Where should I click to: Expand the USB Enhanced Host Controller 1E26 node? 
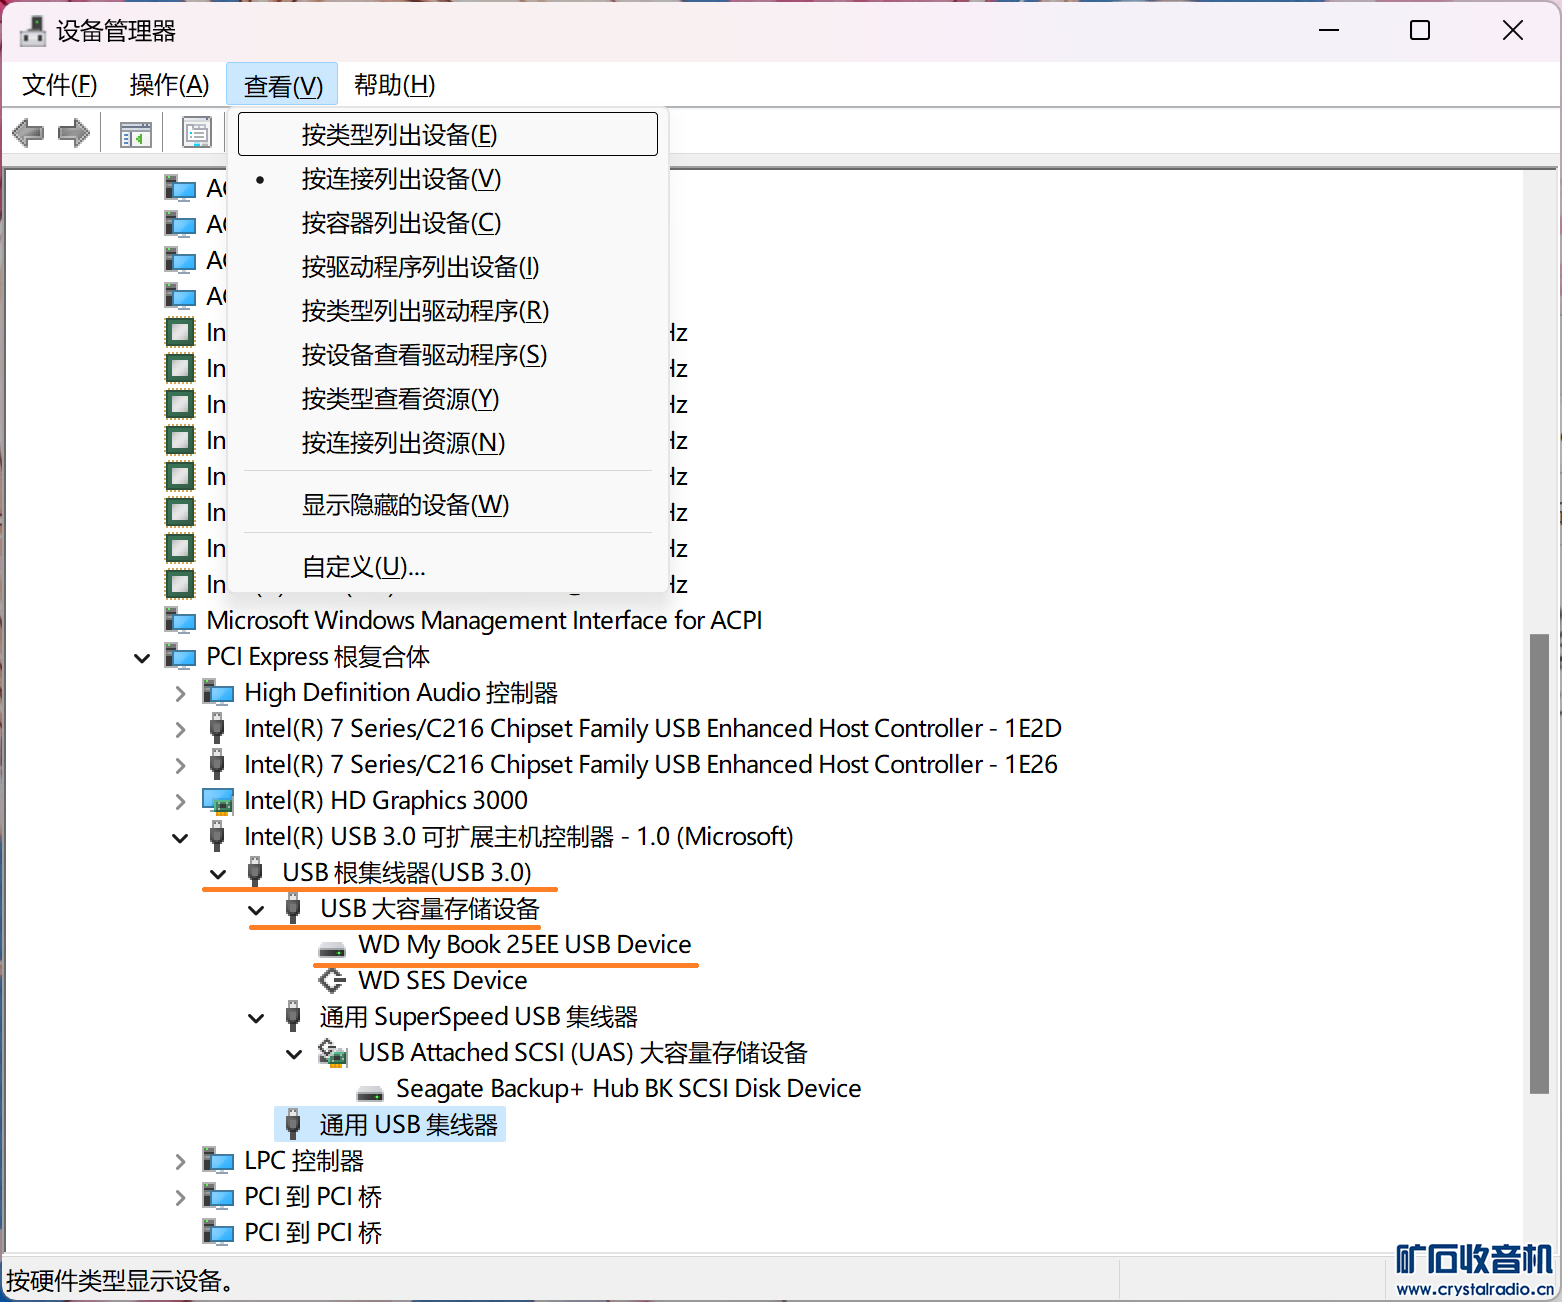pyautogui.click(x=180, y=765)
